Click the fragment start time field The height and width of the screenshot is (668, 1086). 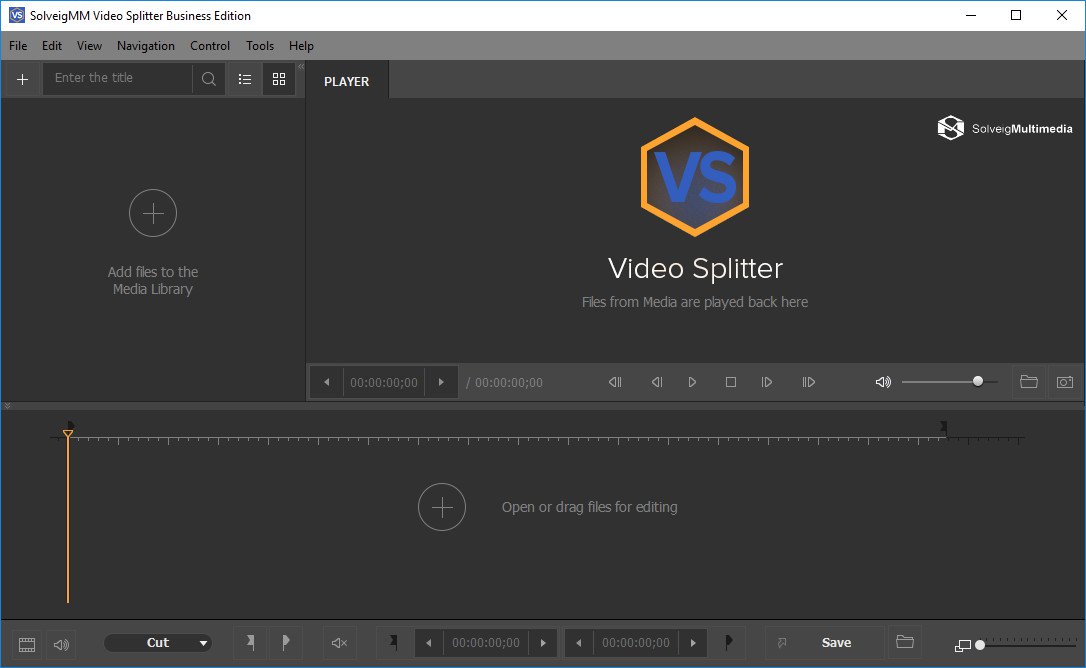(x=486, y=643)
